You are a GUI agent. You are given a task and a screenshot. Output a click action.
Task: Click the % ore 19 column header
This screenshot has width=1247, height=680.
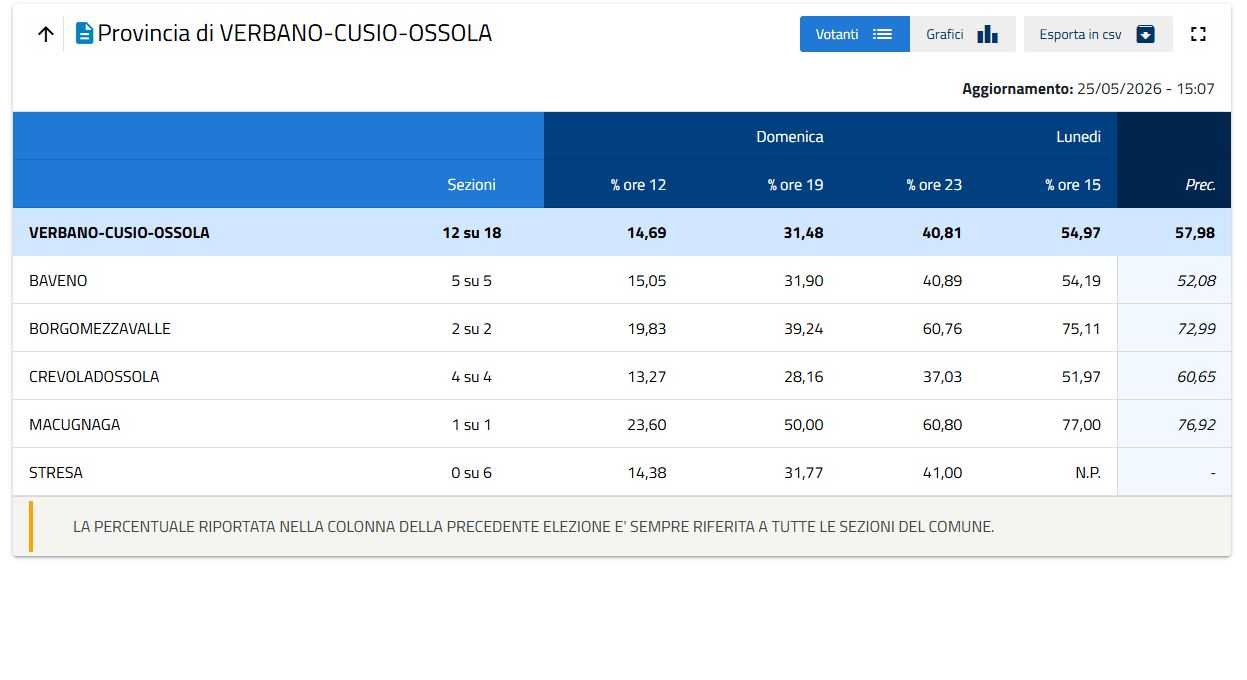796,185
